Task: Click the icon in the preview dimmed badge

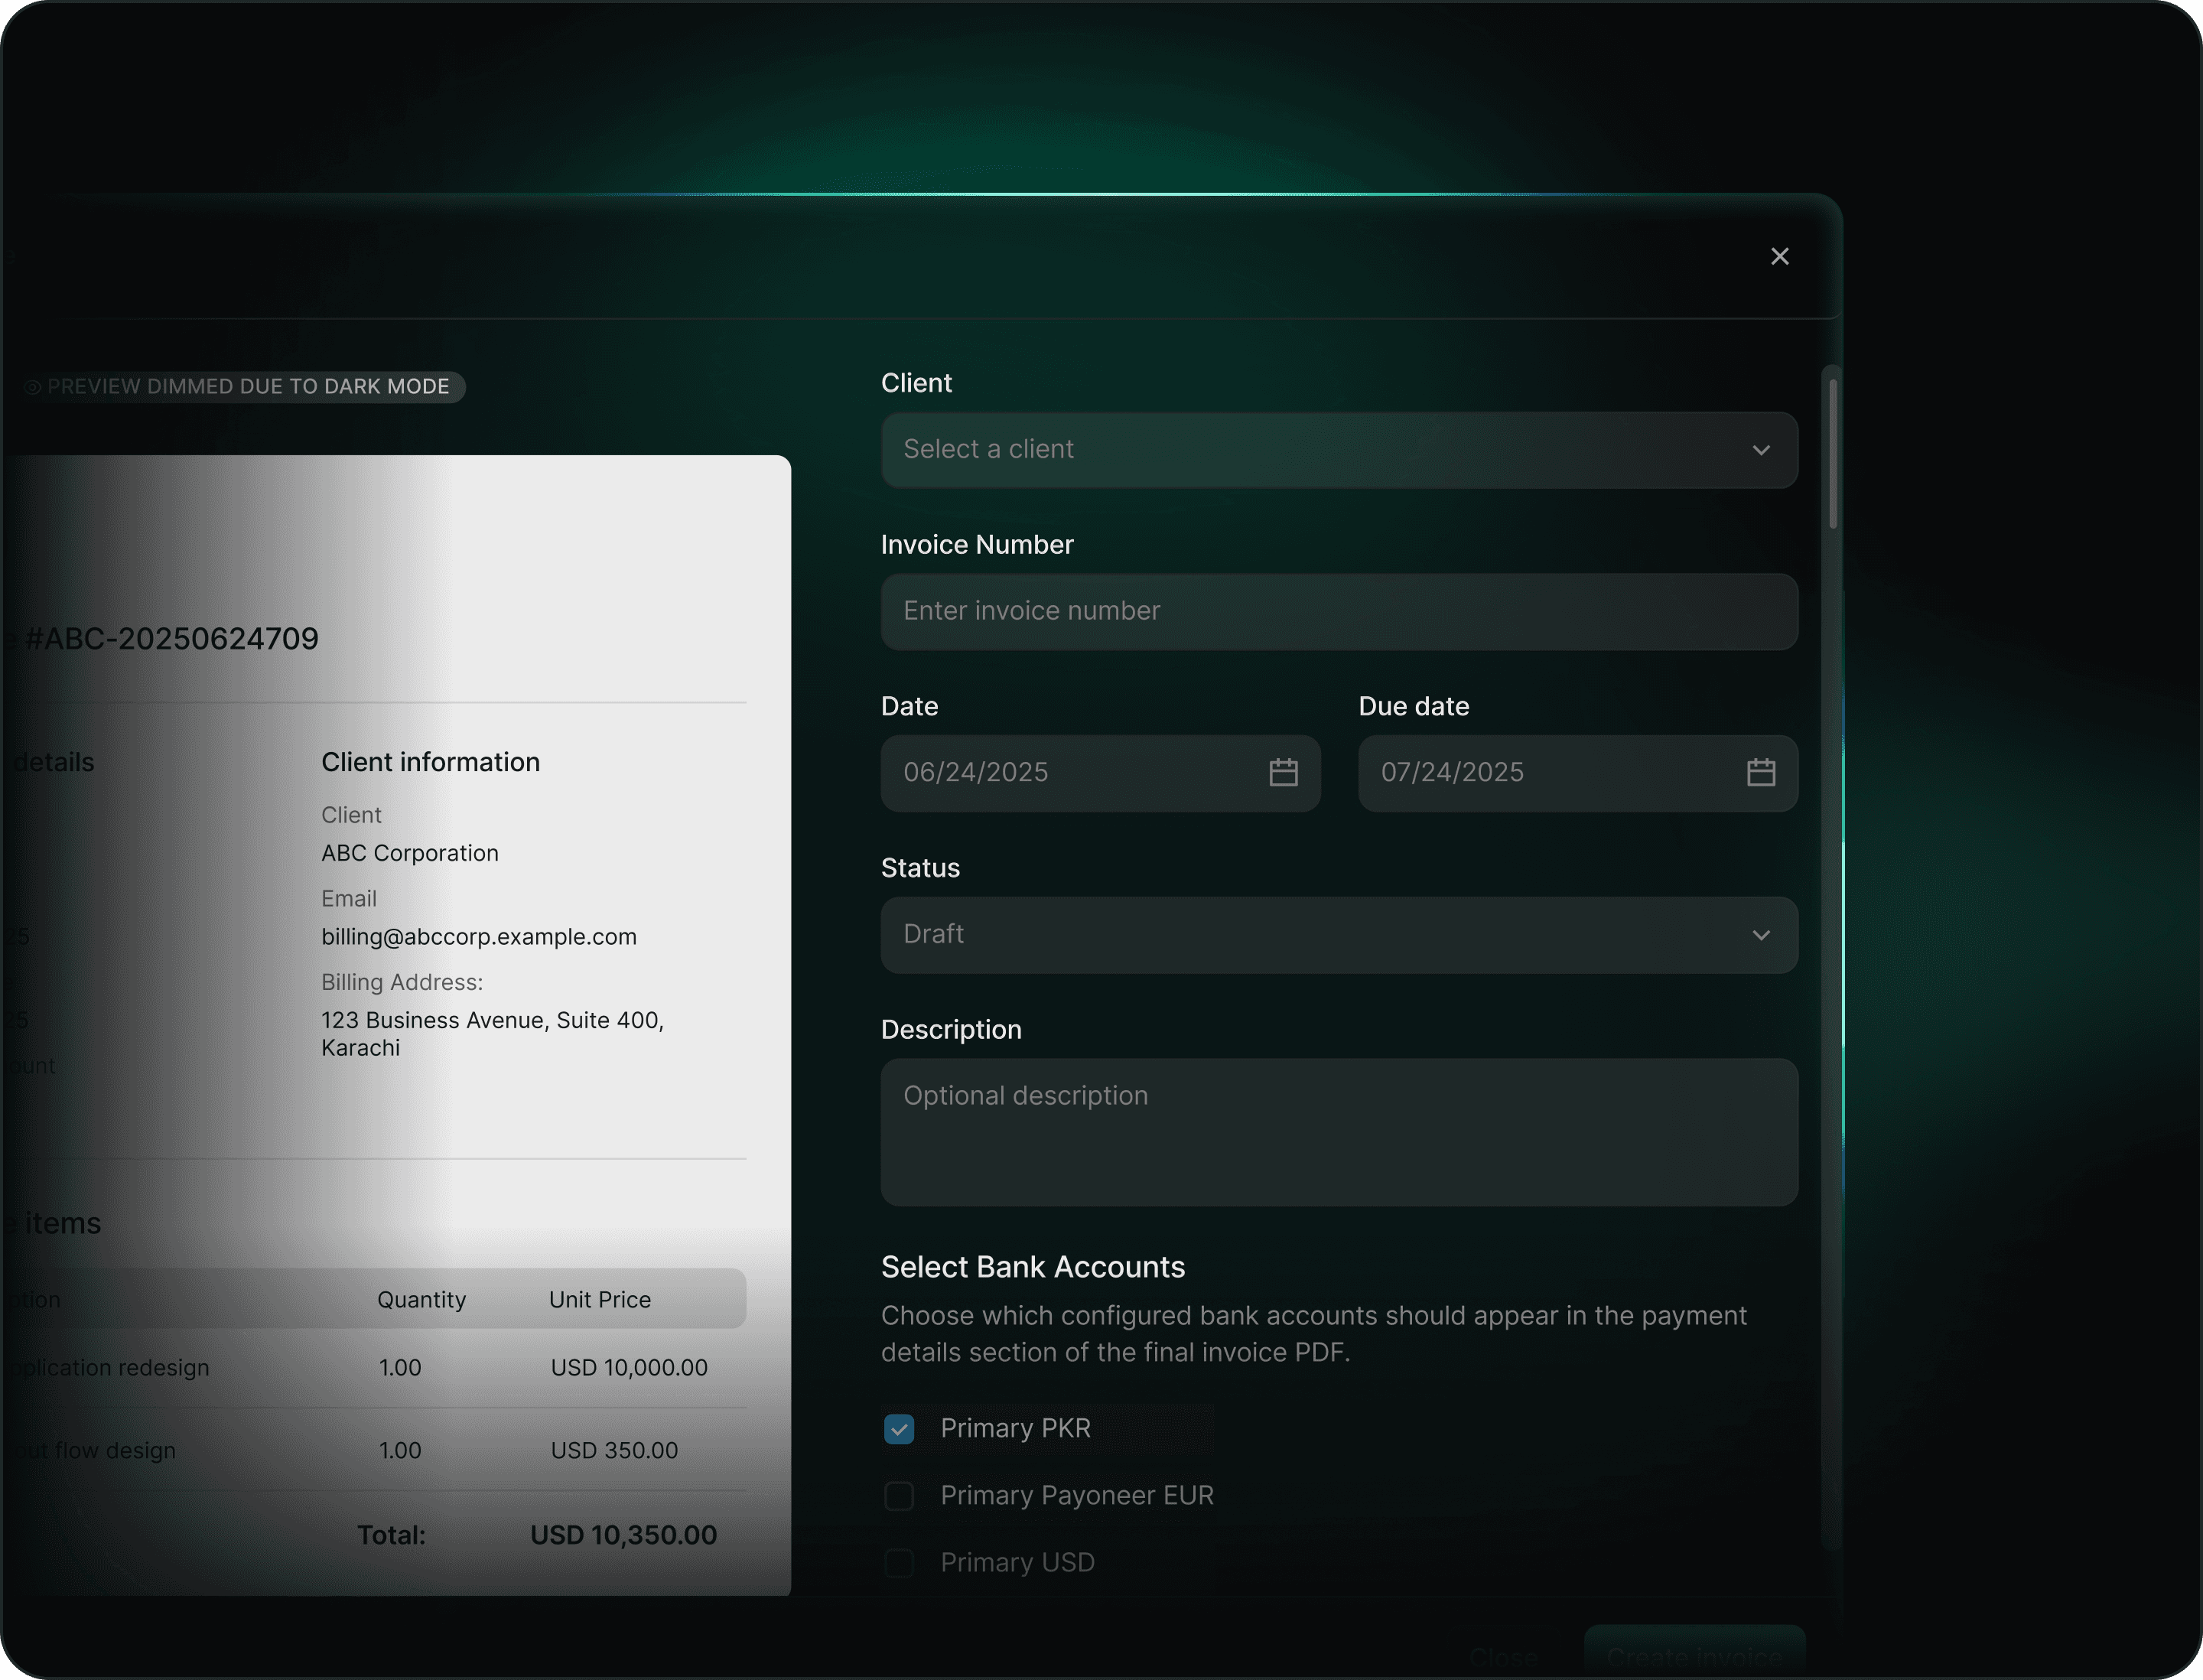Action: [x=33, y=387]
